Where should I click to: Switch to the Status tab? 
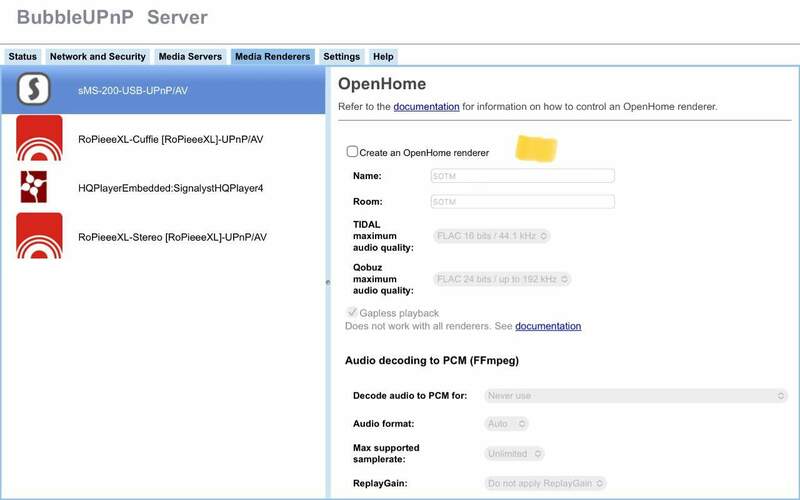22,57
